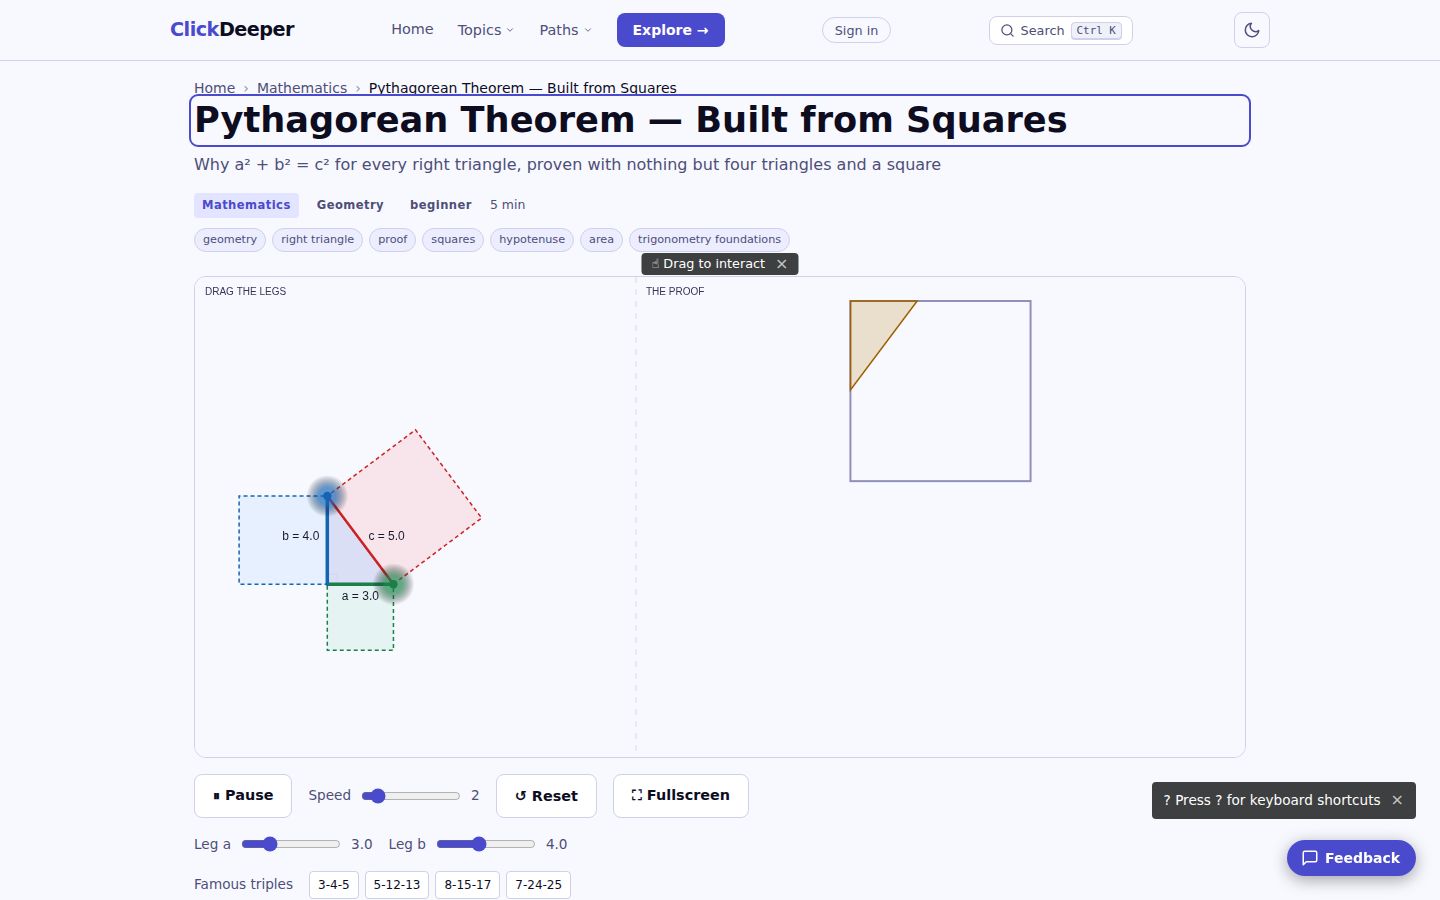
Task: Click the 'area' tag
Action: click(601, 240)
